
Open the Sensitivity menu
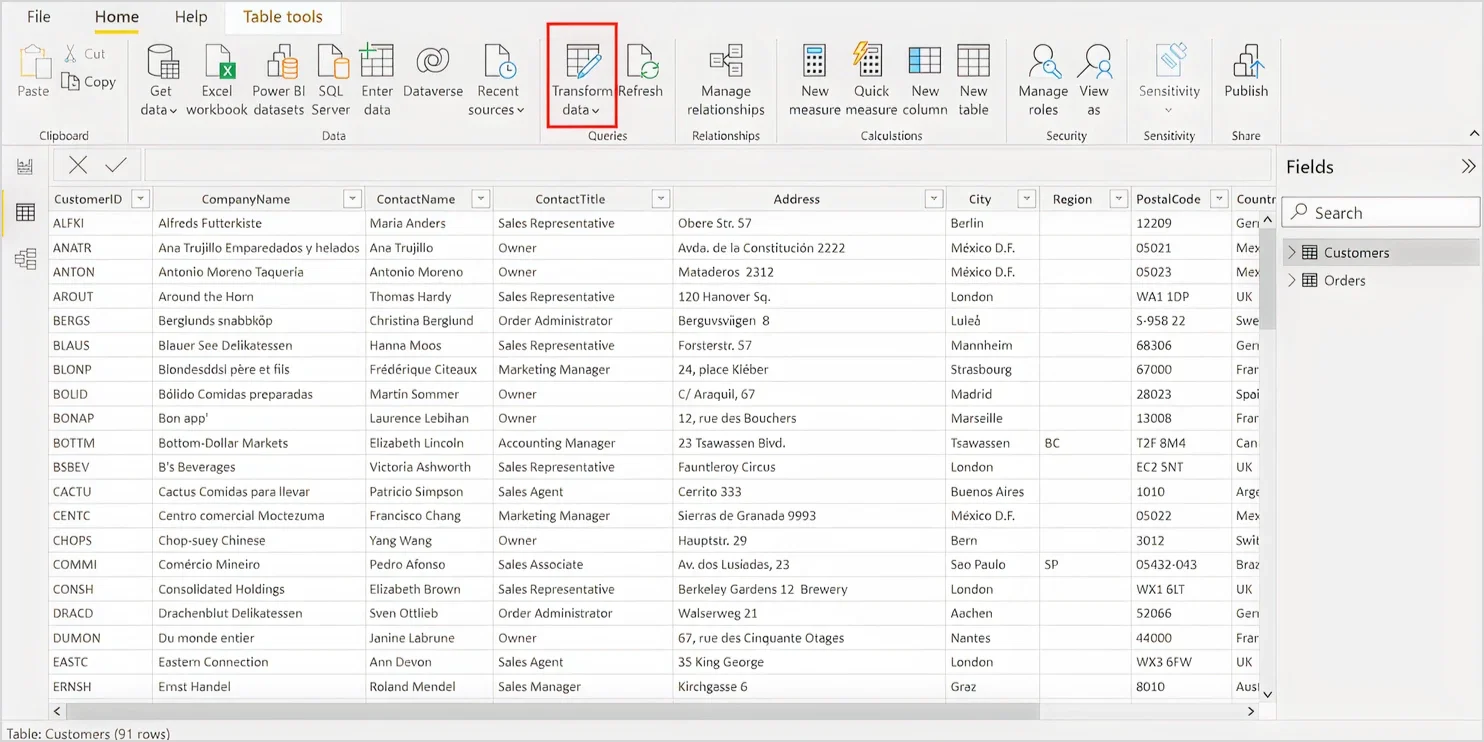click(x=1169, y=80)
